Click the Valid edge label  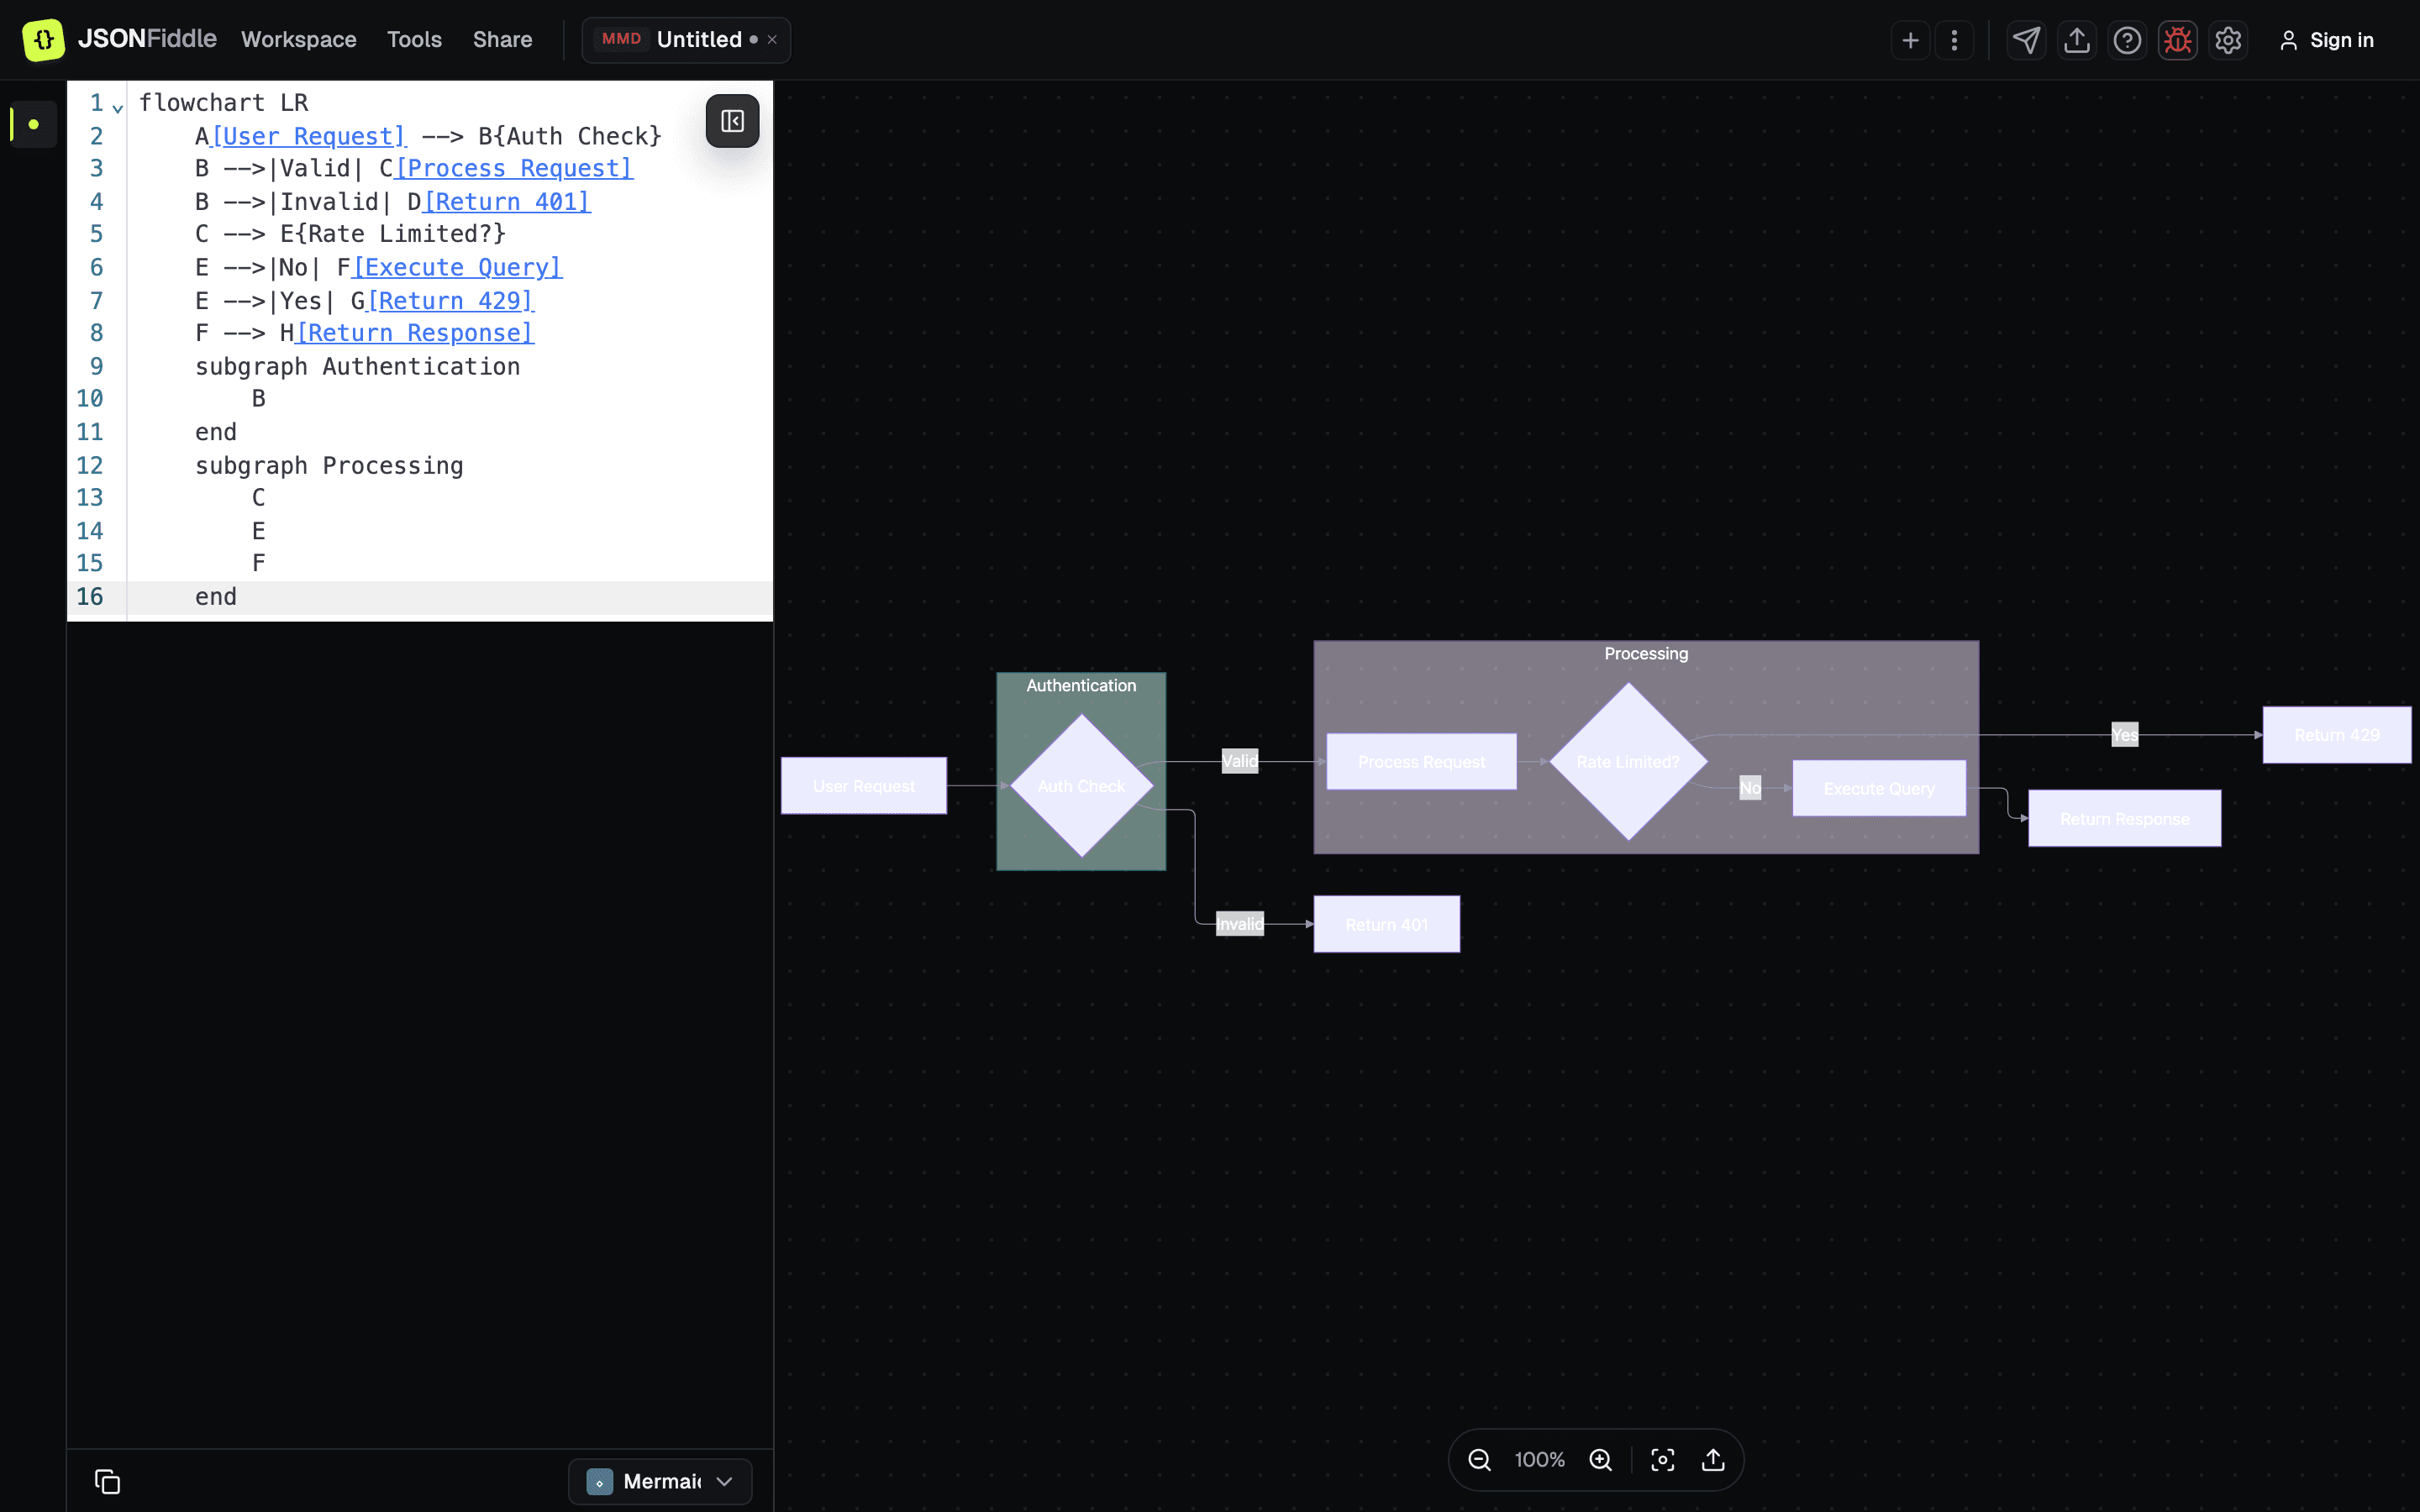click(1240, 762)
